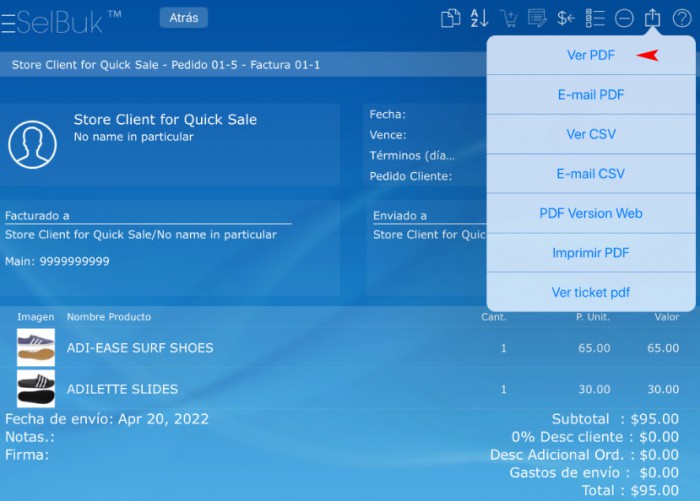Open the checklist icon in toolbar
The width and height of the screenshot is (700, 501).
coord(595,18)
